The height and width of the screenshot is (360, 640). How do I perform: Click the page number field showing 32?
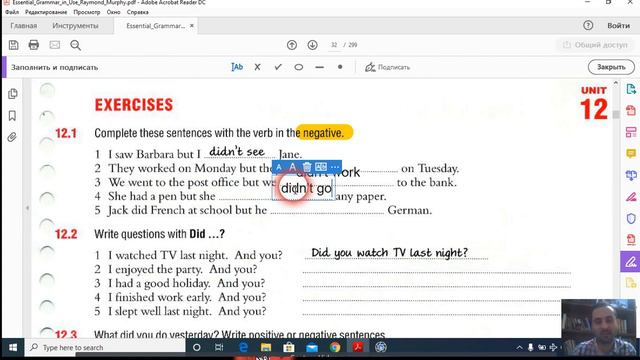point(334,45)
